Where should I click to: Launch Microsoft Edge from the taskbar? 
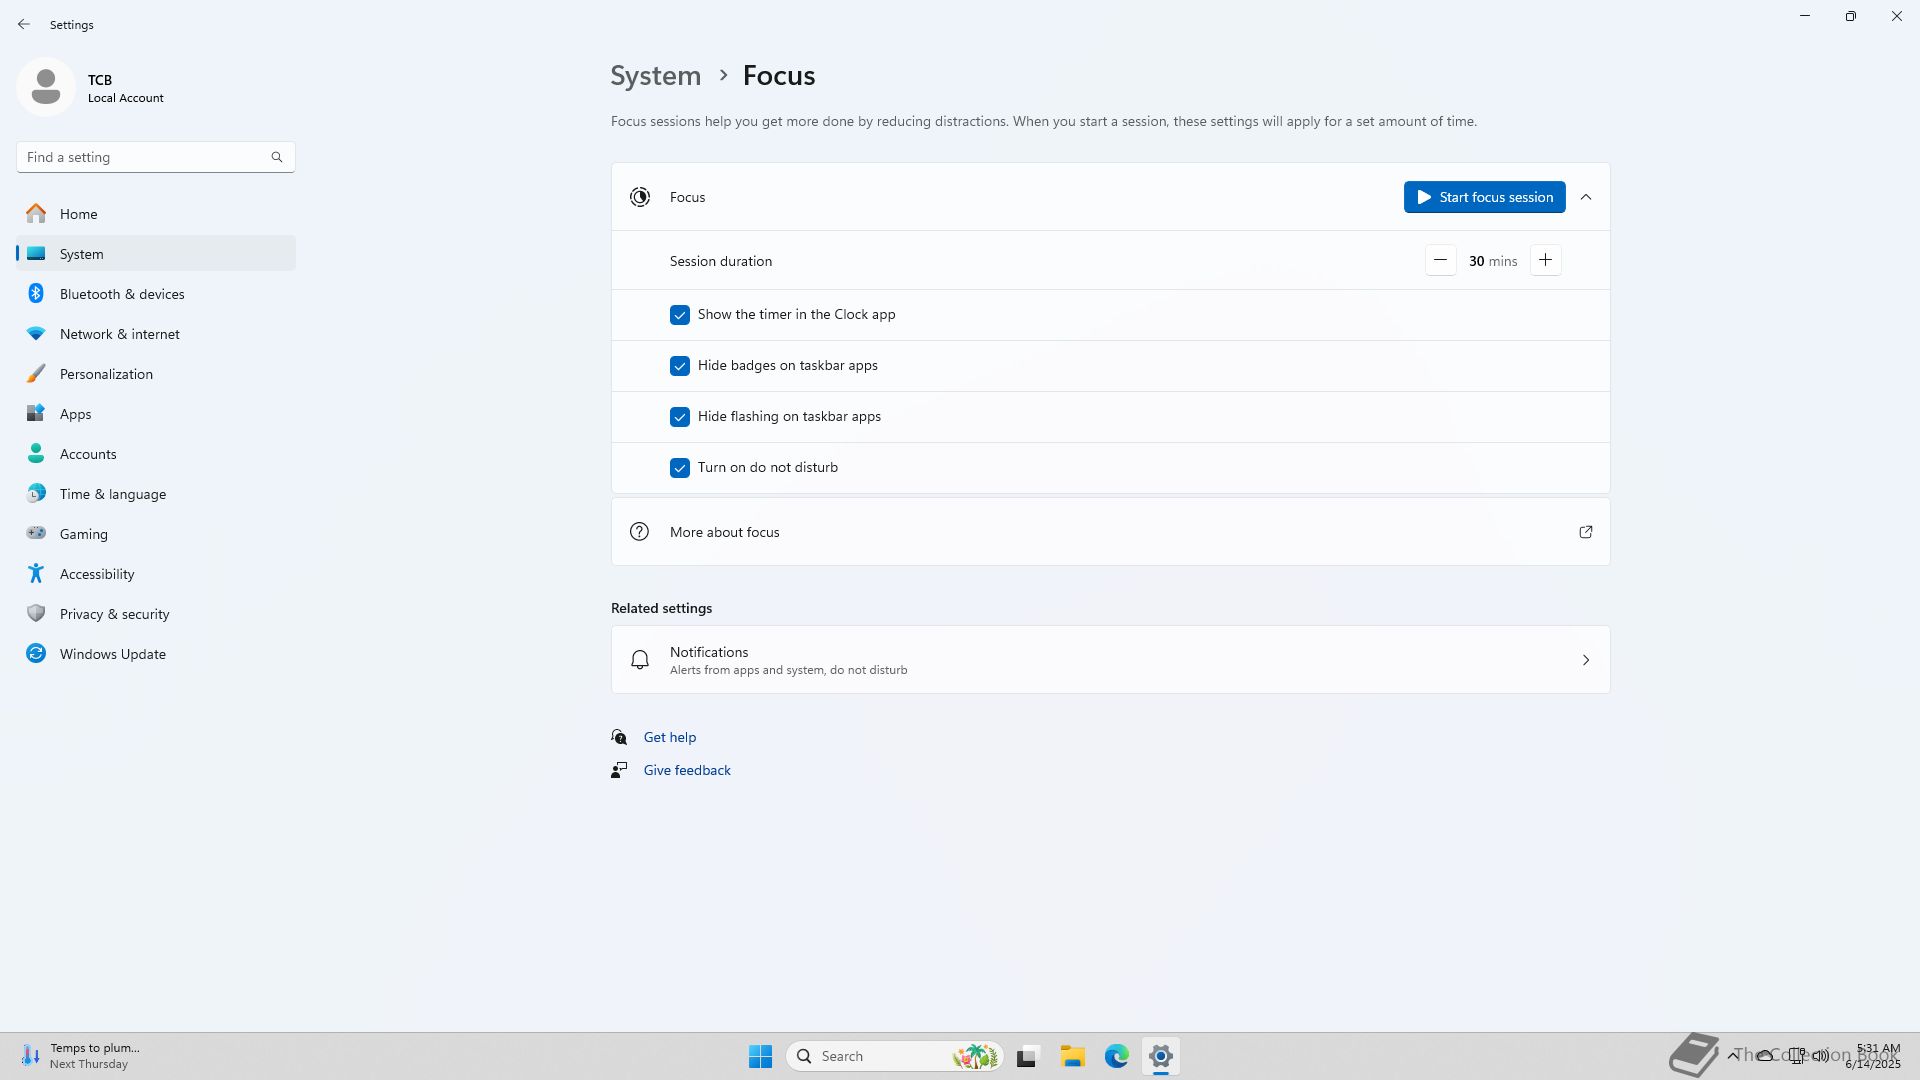[x=1116, y=1056]
